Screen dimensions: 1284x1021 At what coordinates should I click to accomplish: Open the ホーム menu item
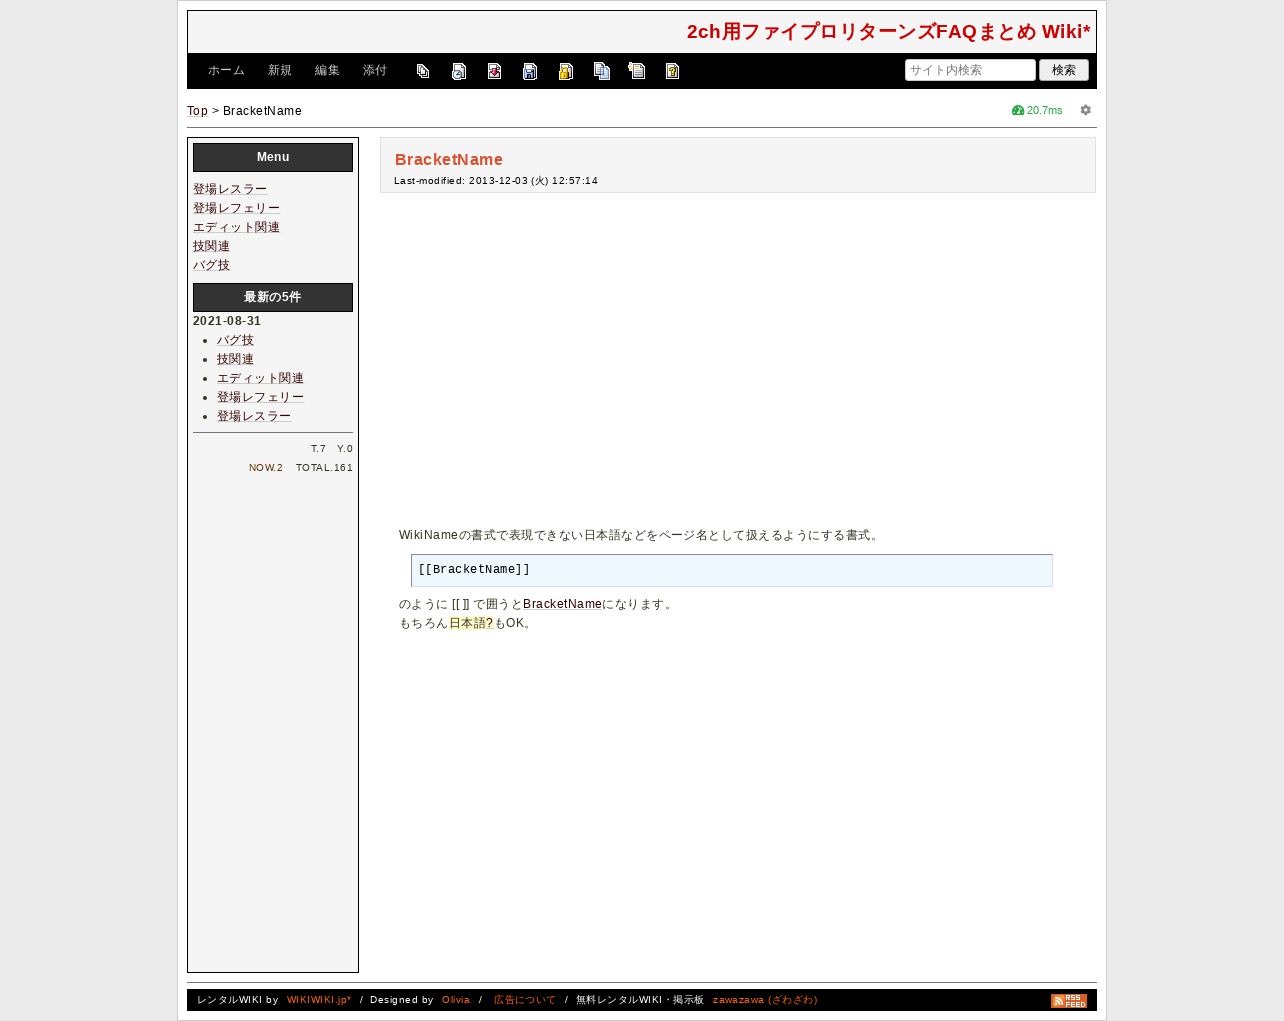pyautogui.click(x=226, y=71)
